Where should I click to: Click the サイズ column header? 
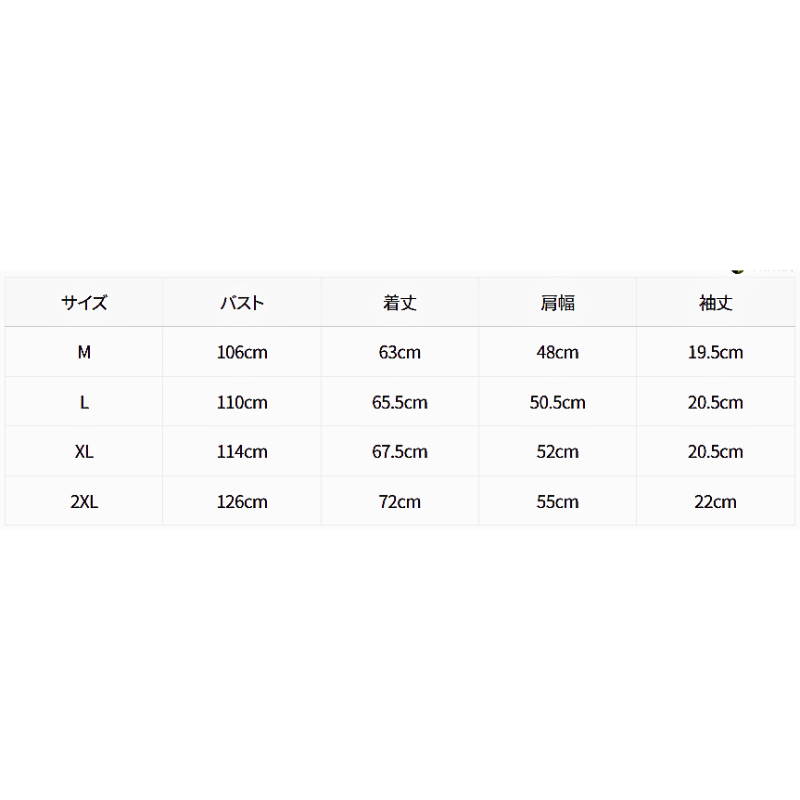(x=84, y=303)
